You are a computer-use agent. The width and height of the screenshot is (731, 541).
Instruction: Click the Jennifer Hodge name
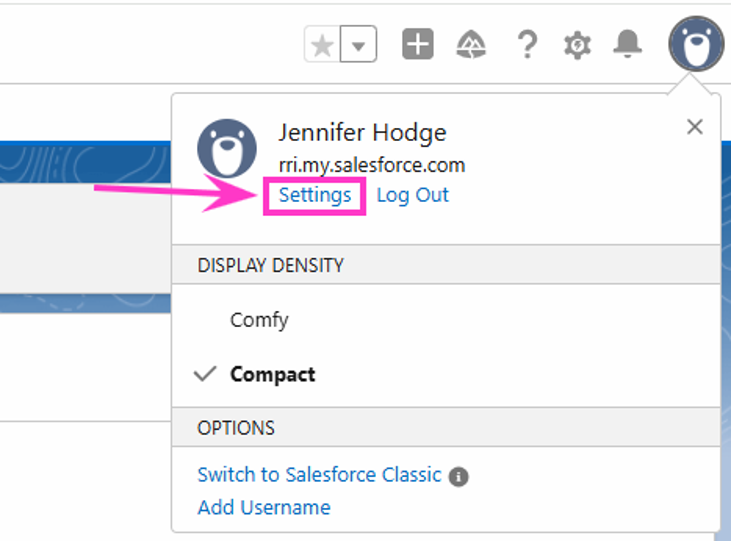(x=363, y=133)
